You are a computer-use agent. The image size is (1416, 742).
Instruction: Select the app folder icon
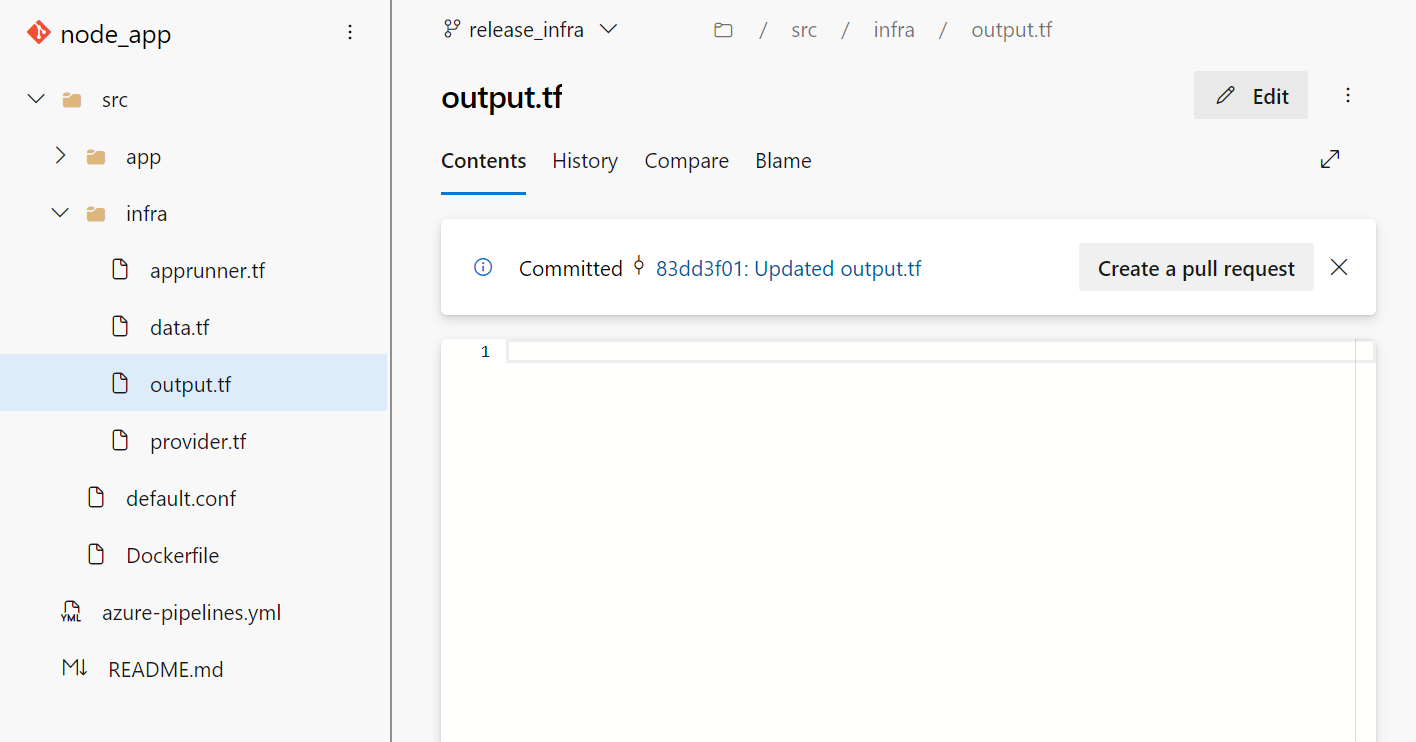[95, 157]
